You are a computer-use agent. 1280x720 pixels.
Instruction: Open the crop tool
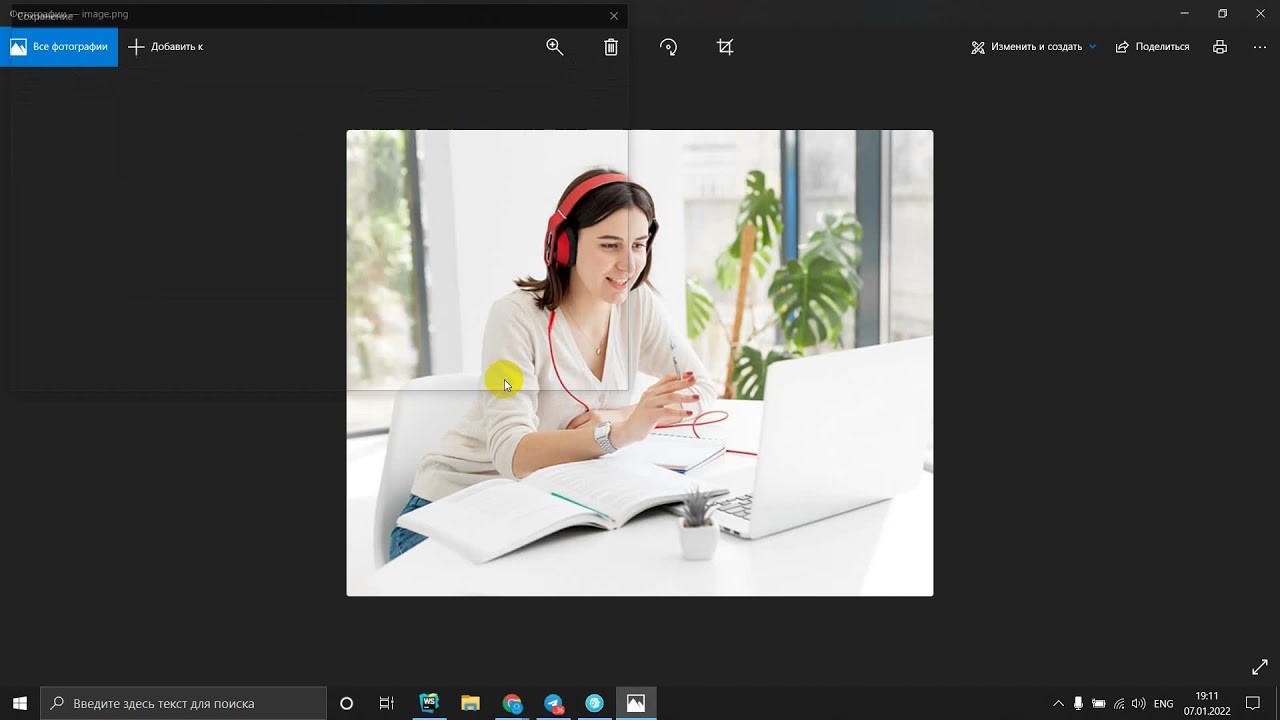pos(725,47)
